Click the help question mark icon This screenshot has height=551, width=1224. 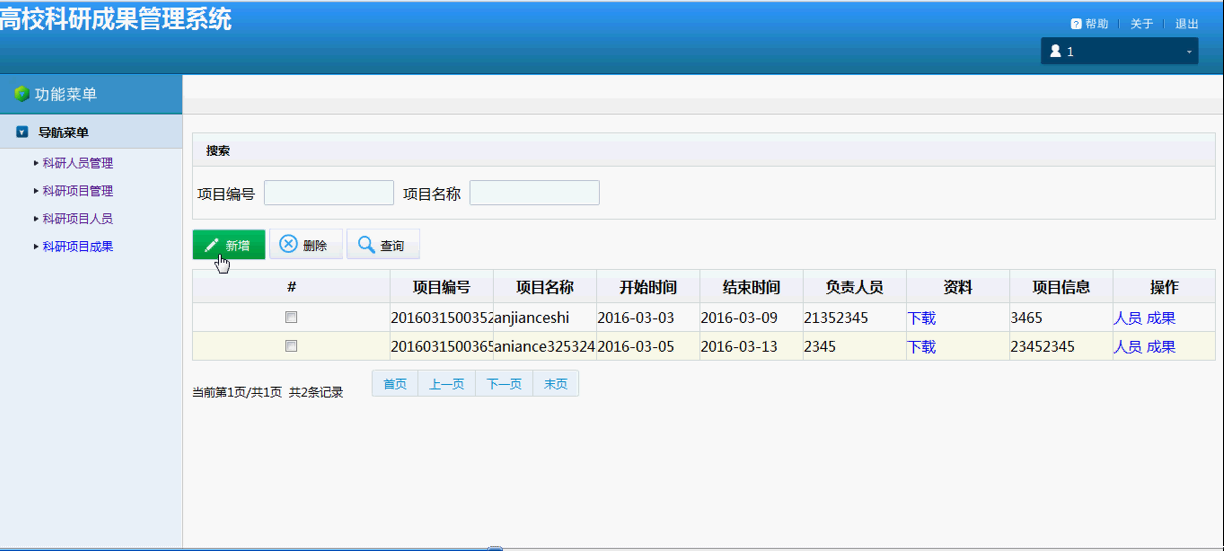point(1076,24)
